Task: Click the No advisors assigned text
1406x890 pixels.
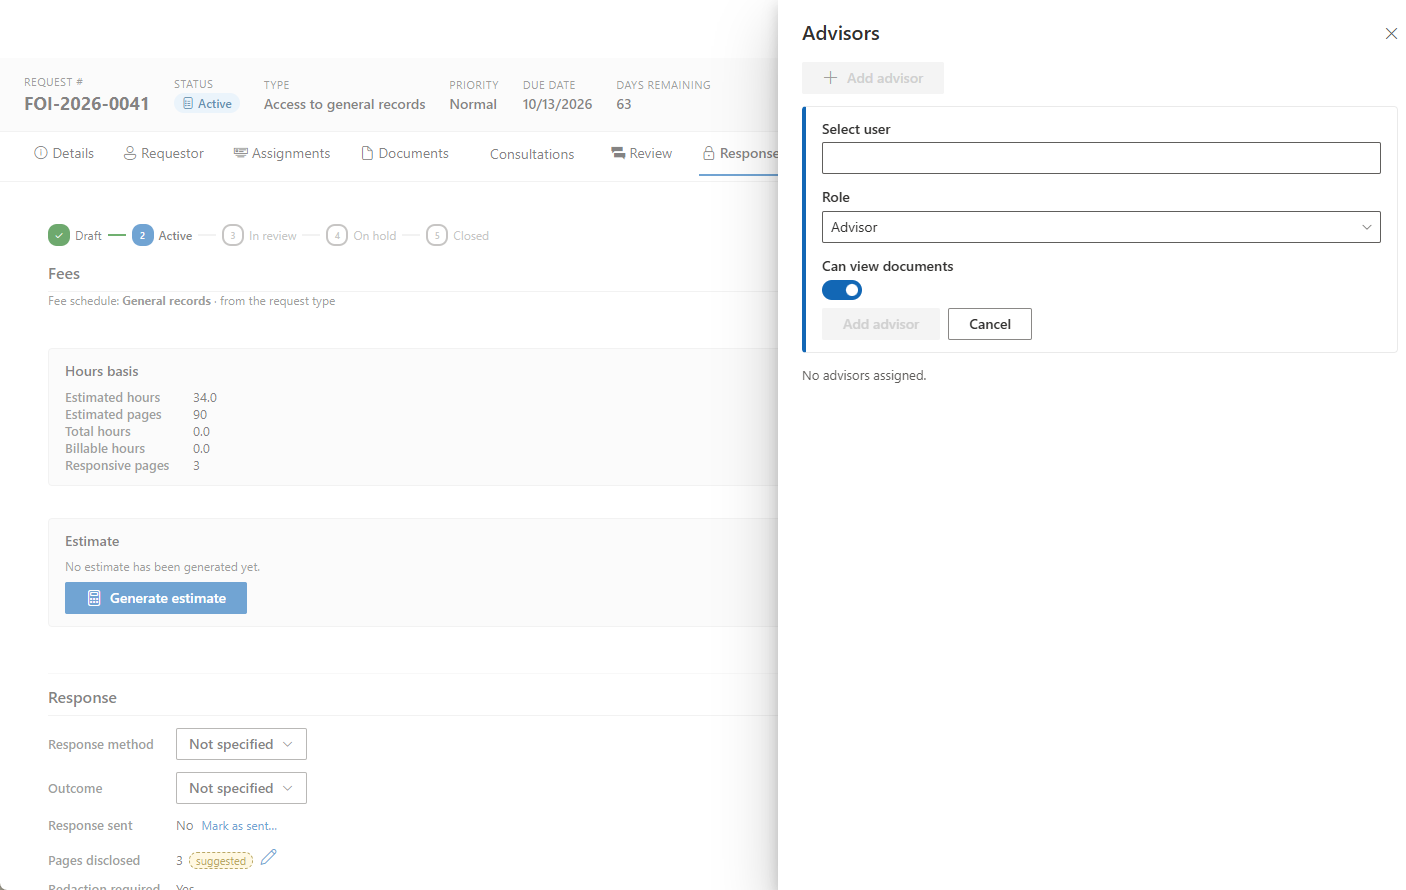Action: (864, 376)
